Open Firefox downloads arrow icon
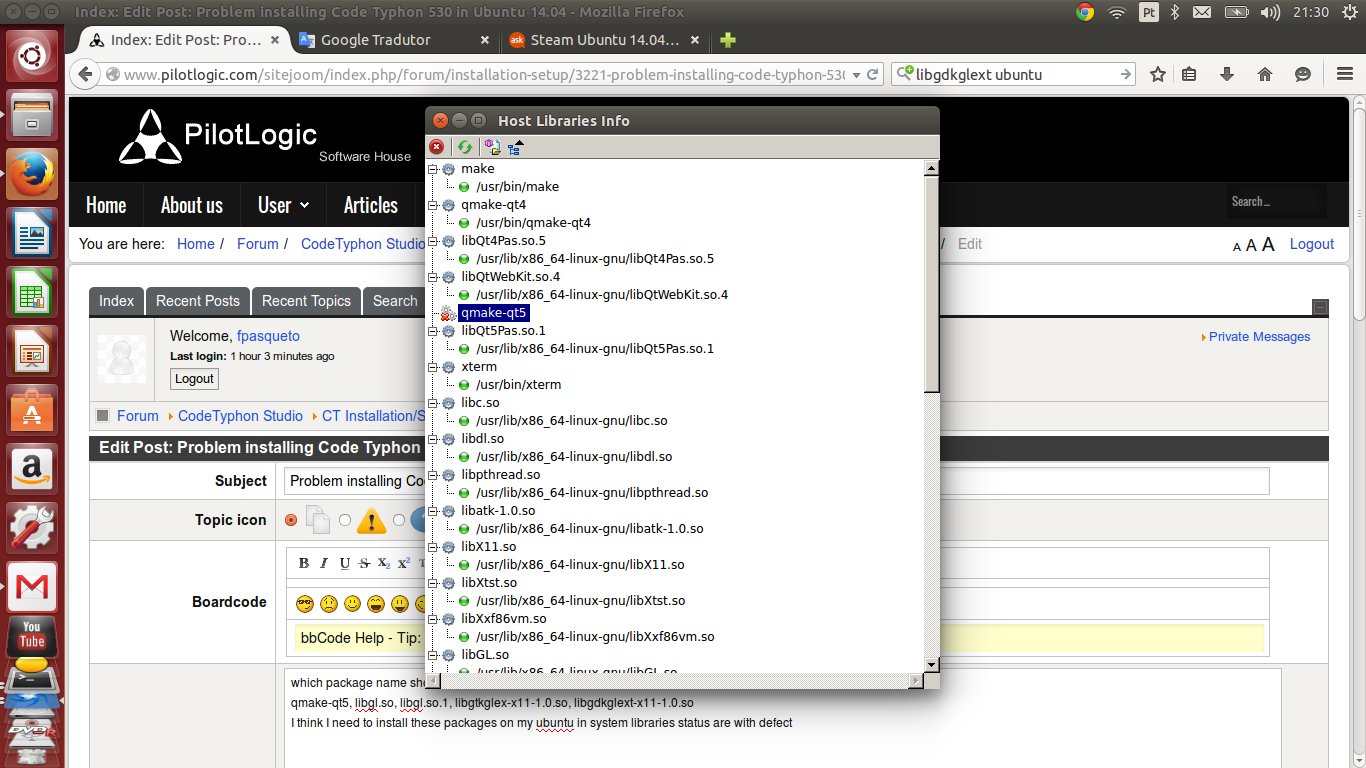Screen dimensions: 1366x768 pos(1226,74)
